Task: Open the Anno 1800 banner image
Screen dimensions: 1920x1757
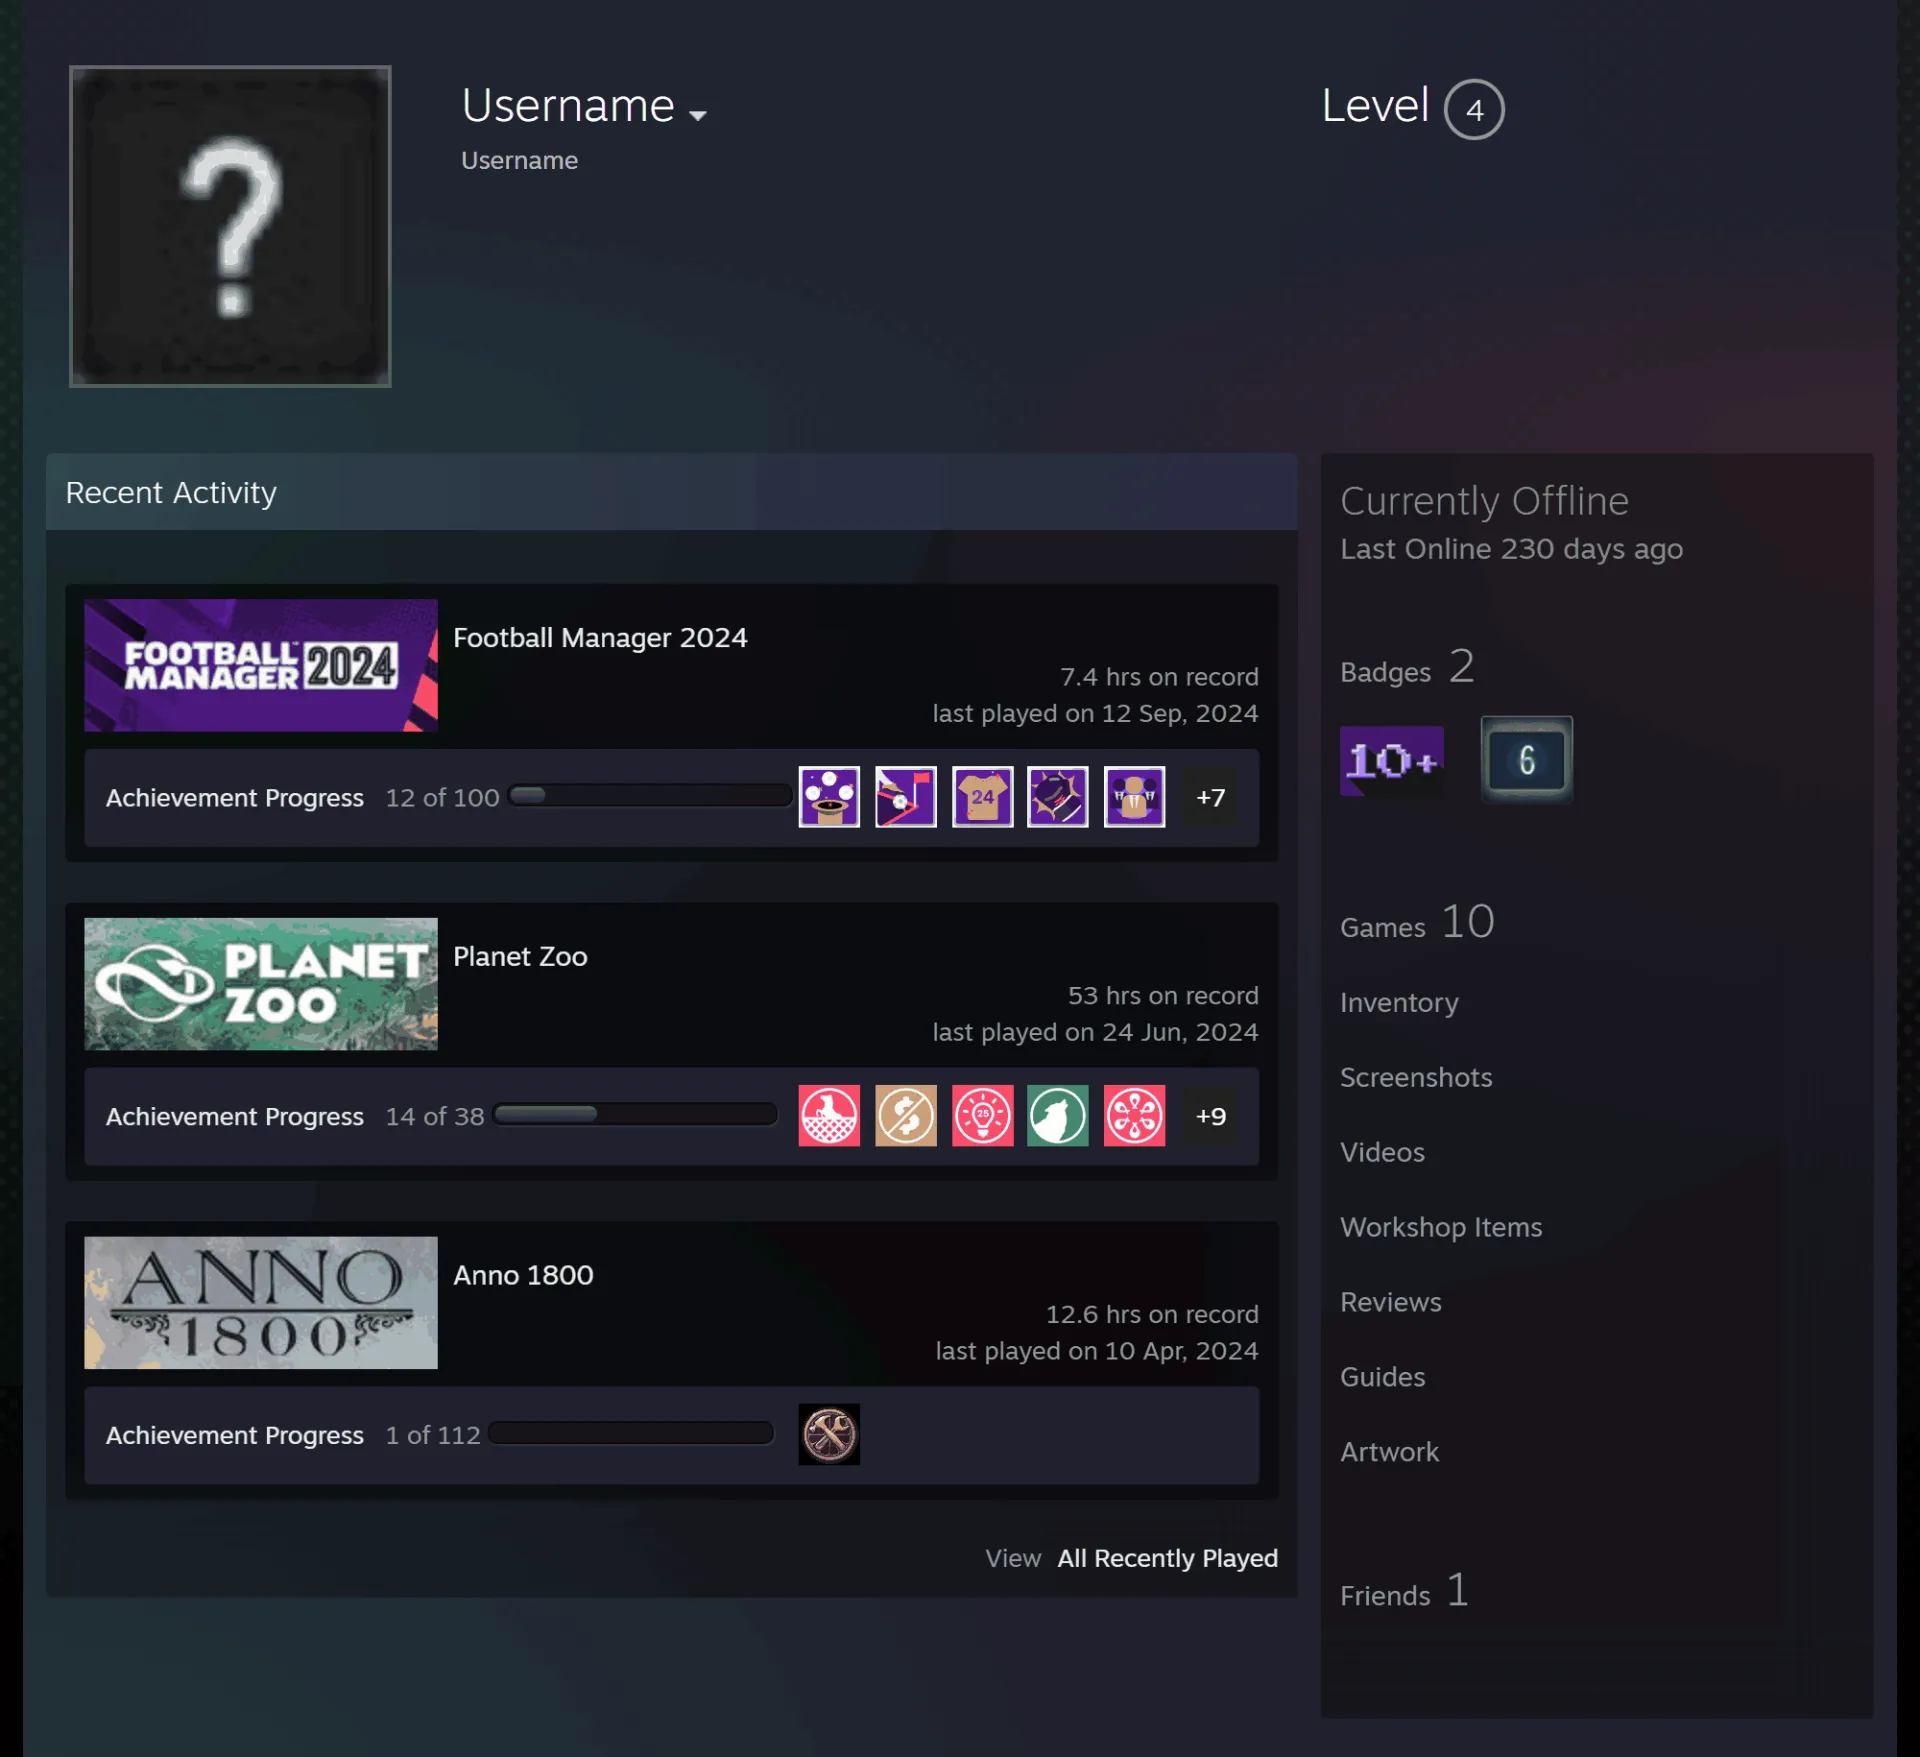Action: click(x=261, y=1303)
